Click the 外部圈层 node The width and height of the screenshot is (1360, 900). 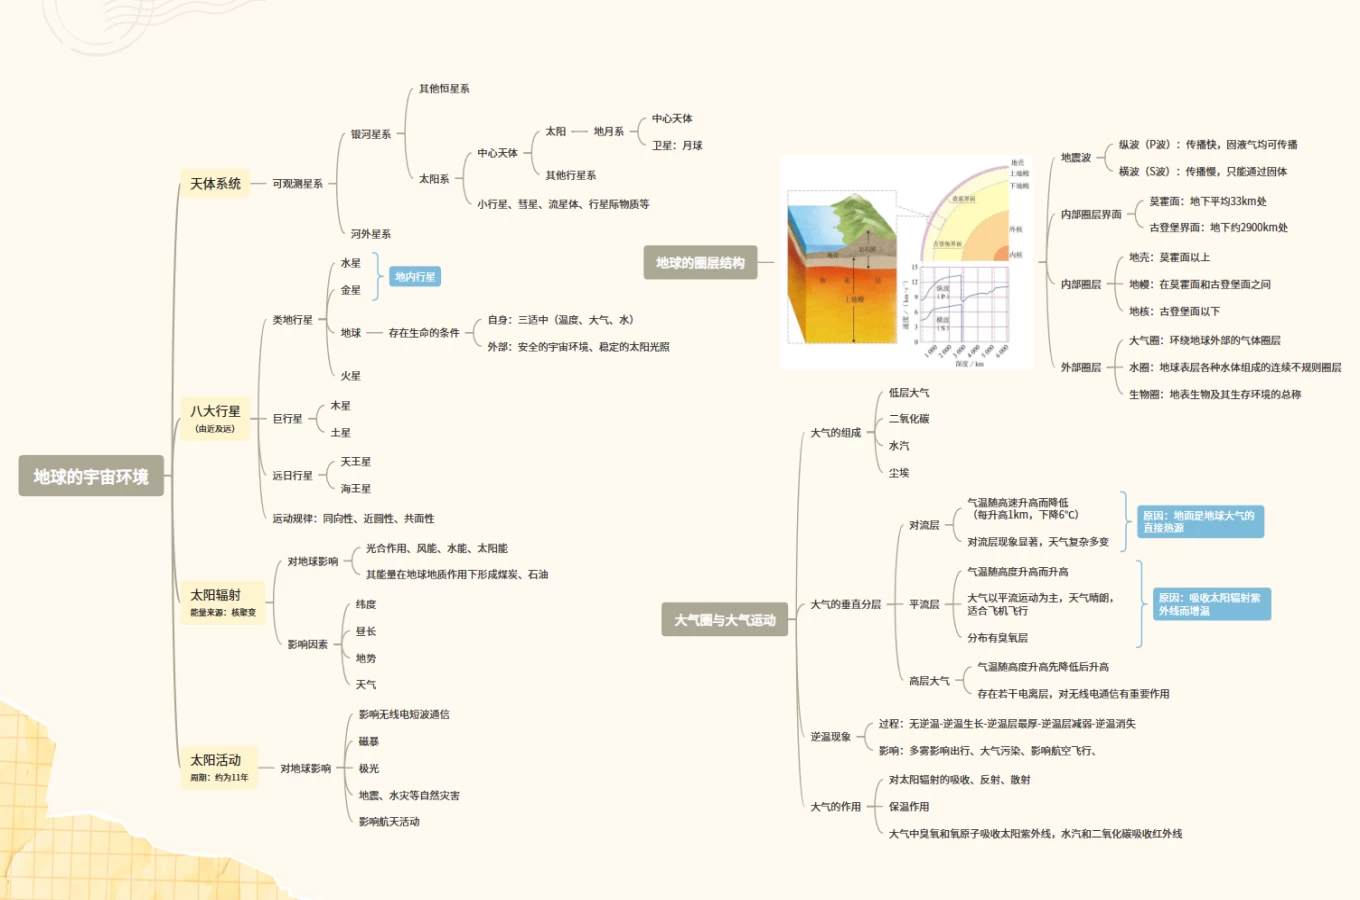(1081, 368)
